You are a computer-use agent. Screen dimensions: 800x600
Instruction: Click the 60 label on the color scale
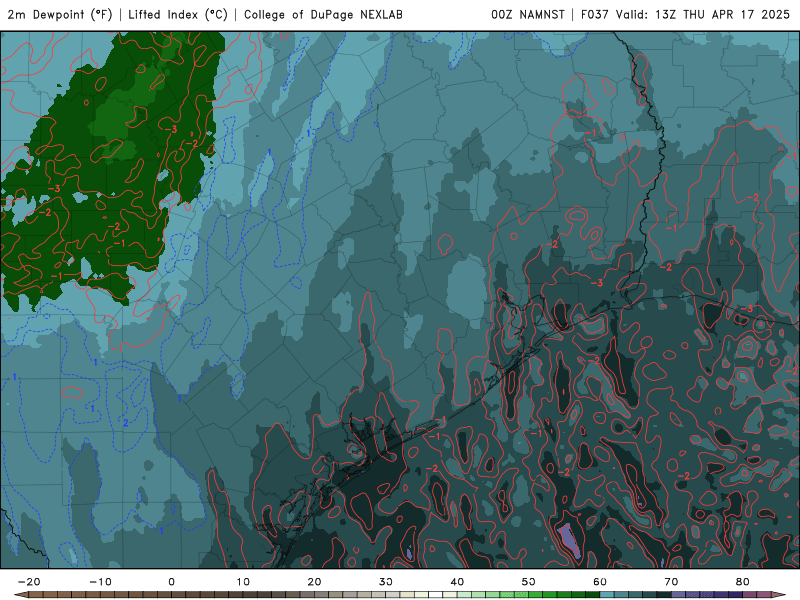click(x=600, y=582)
